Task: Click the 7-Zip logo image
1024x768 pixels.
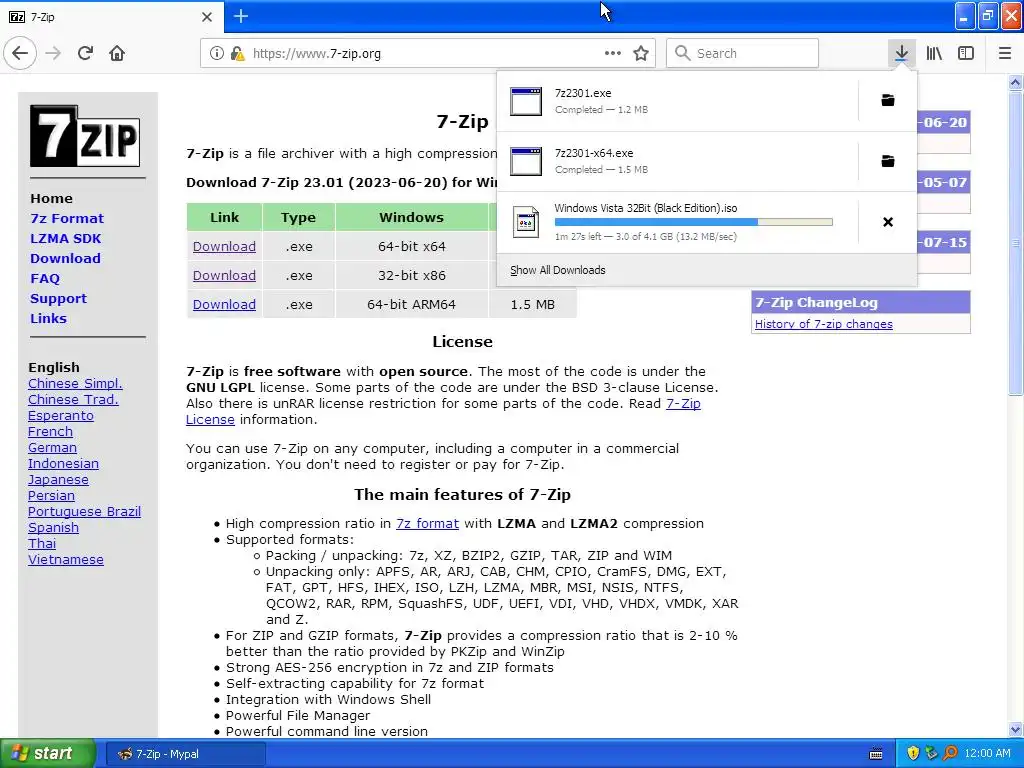Action: [85, 136]
